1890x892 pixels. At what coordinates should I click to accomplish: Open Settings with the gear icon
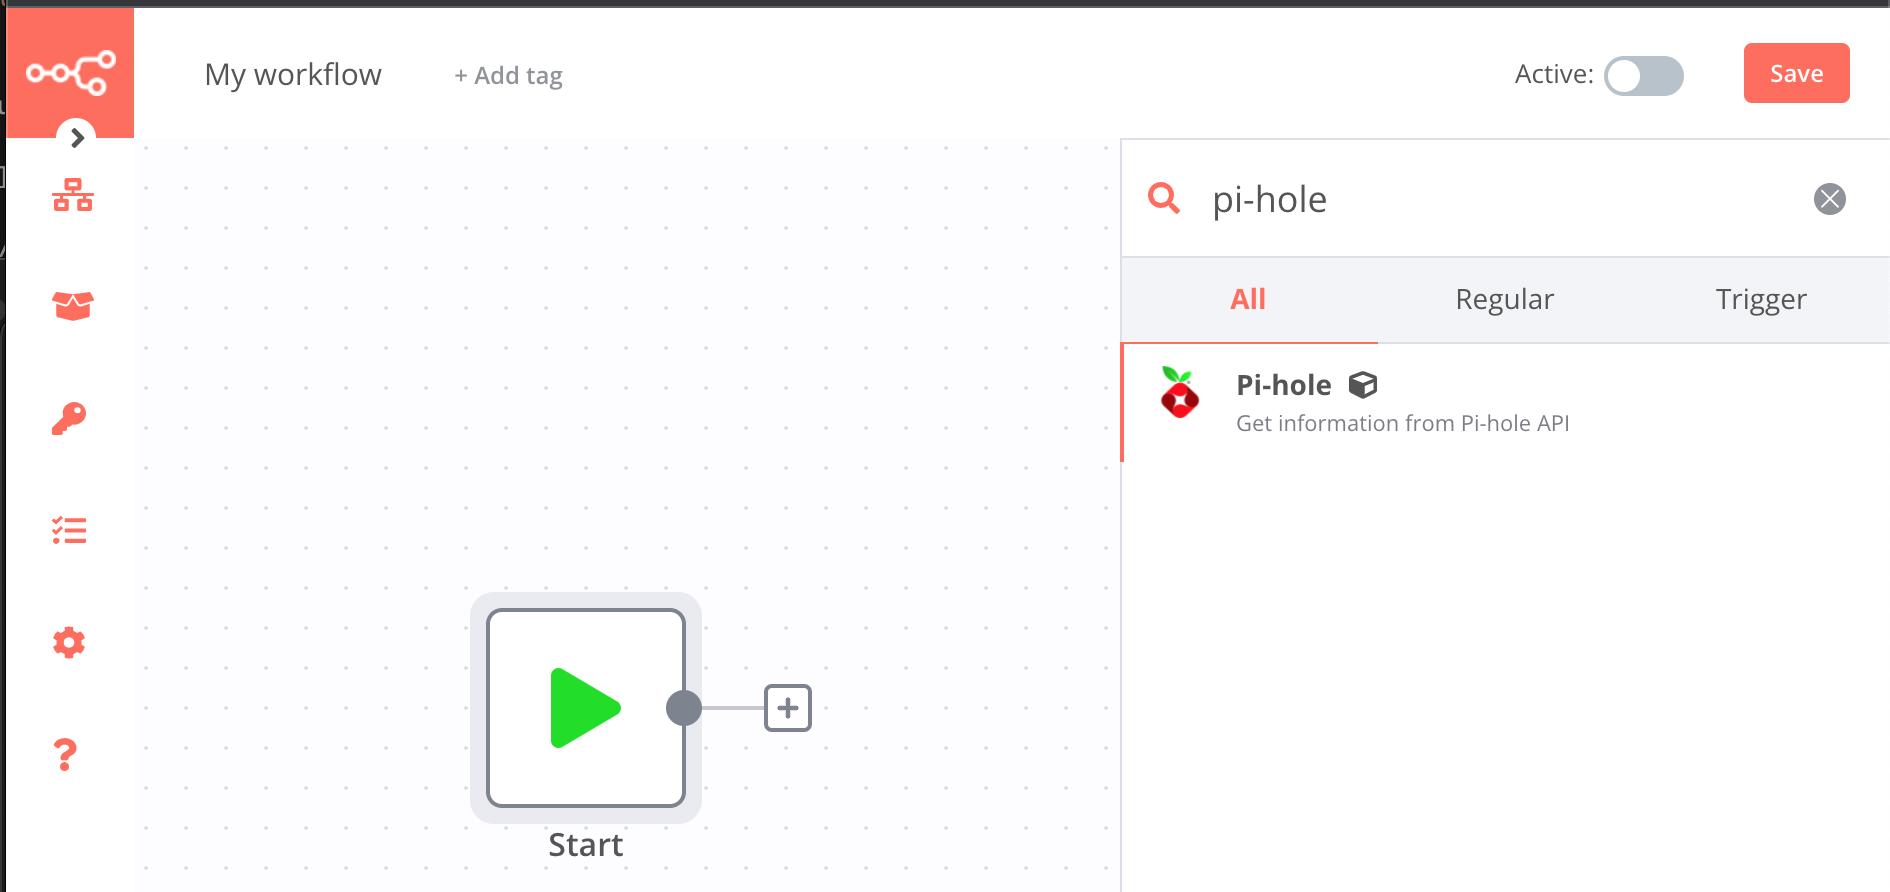[x=69, y=642]
